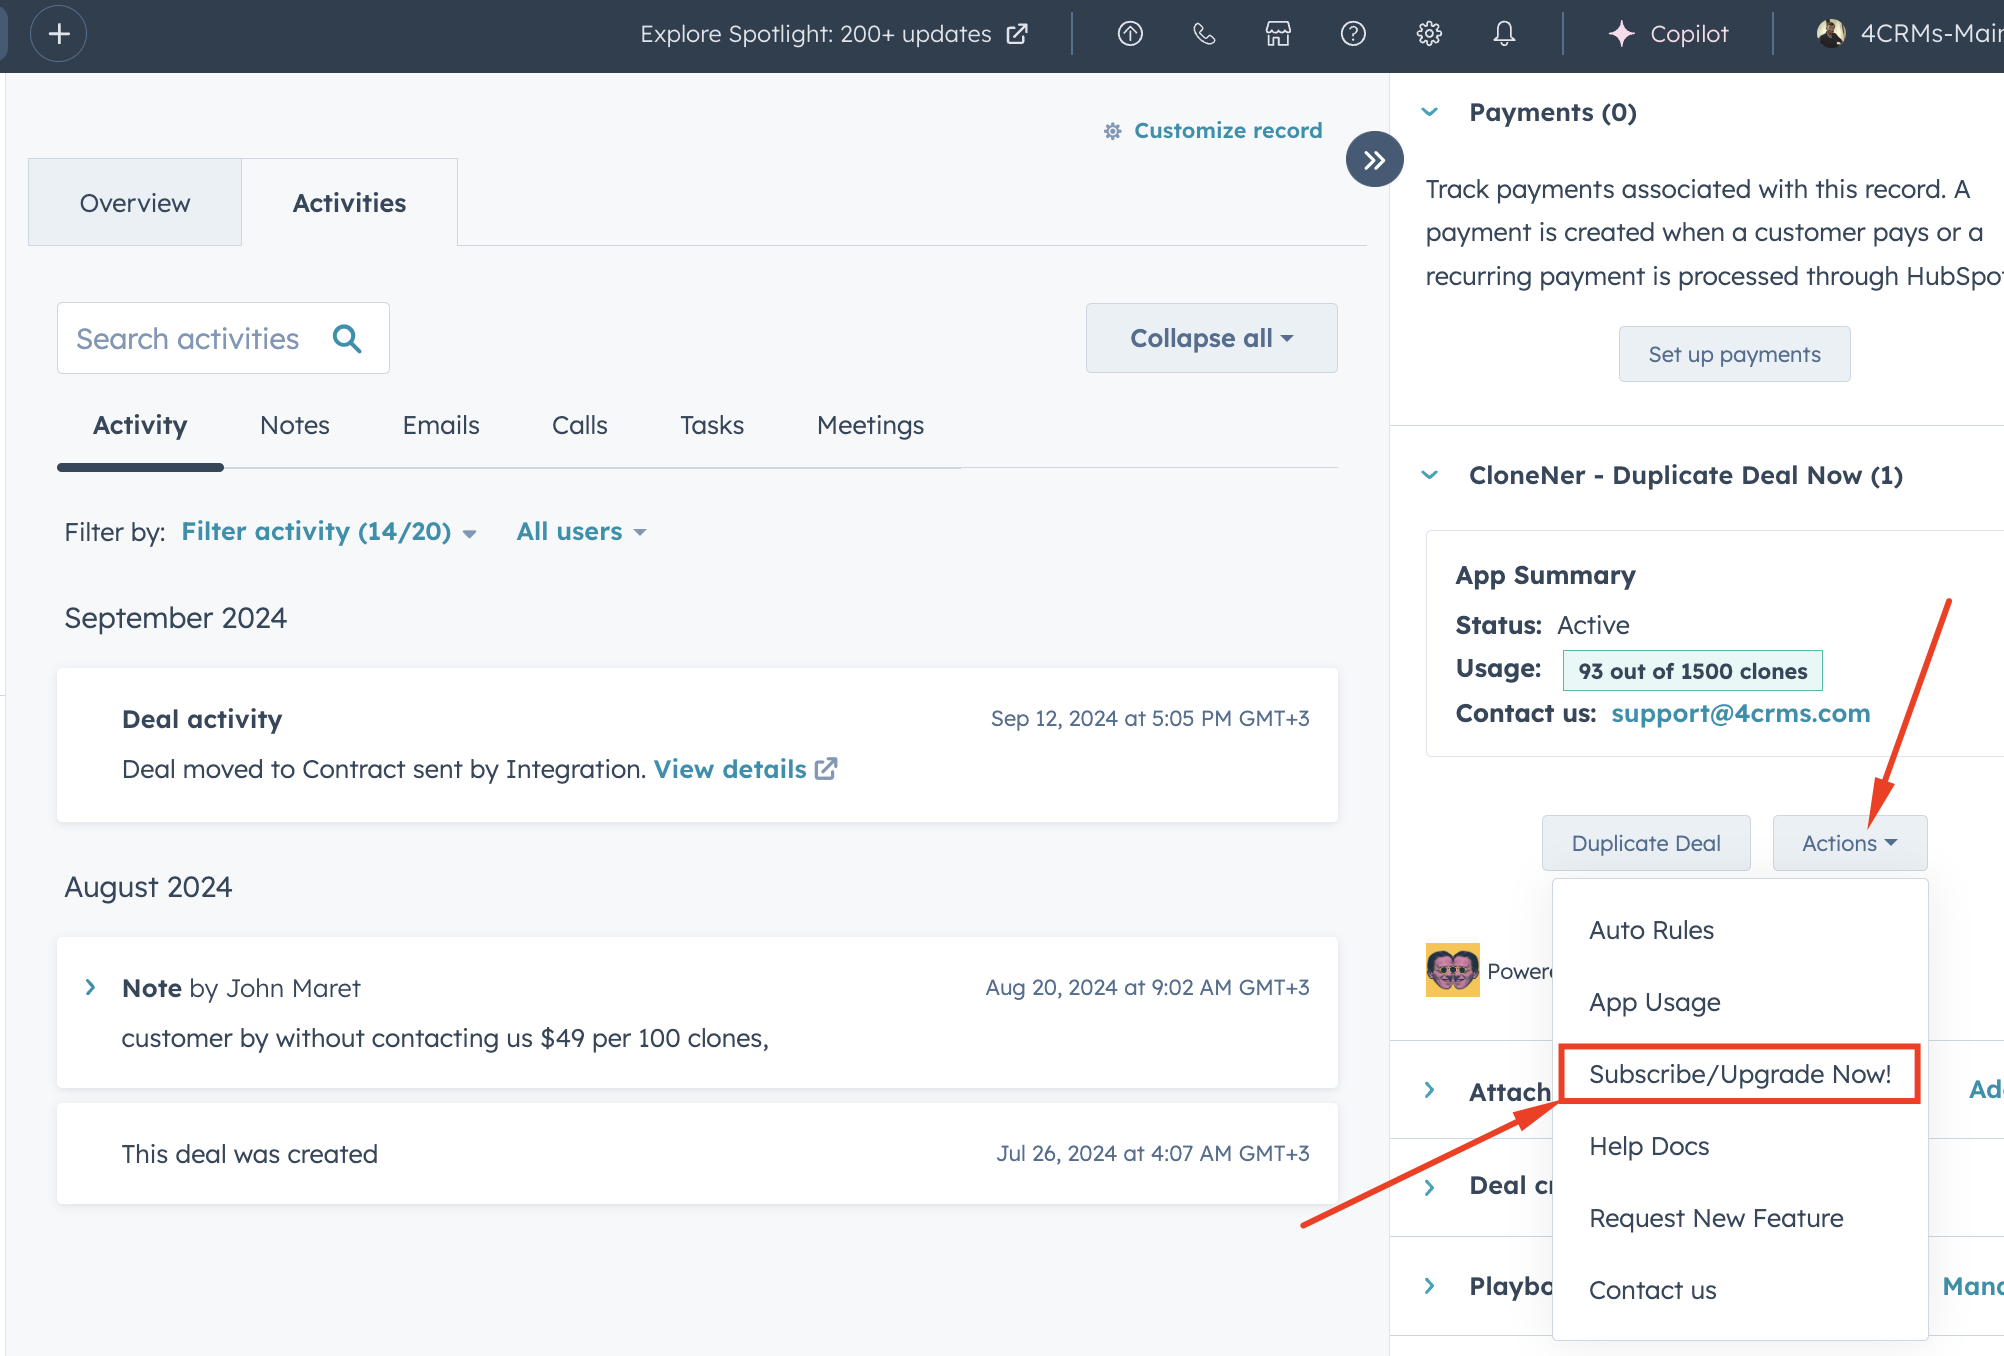Click the search magnifier icon
Image resolution: width=2004 pixels, height=1356 pixels.
coord(347,338)
